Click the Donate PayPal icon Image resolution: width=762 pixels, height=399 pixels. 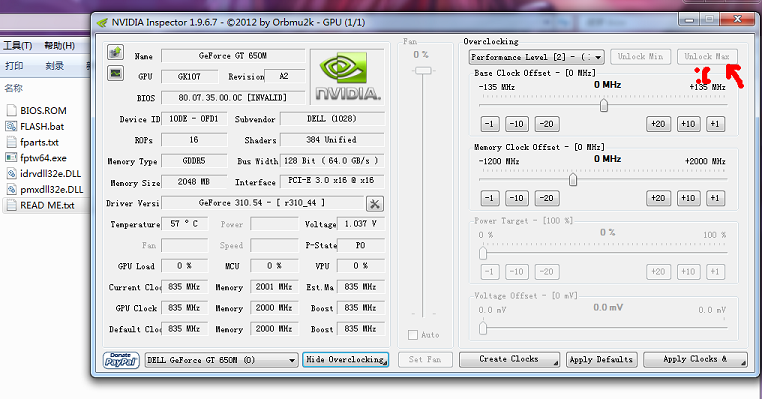(x=121, y=360)
